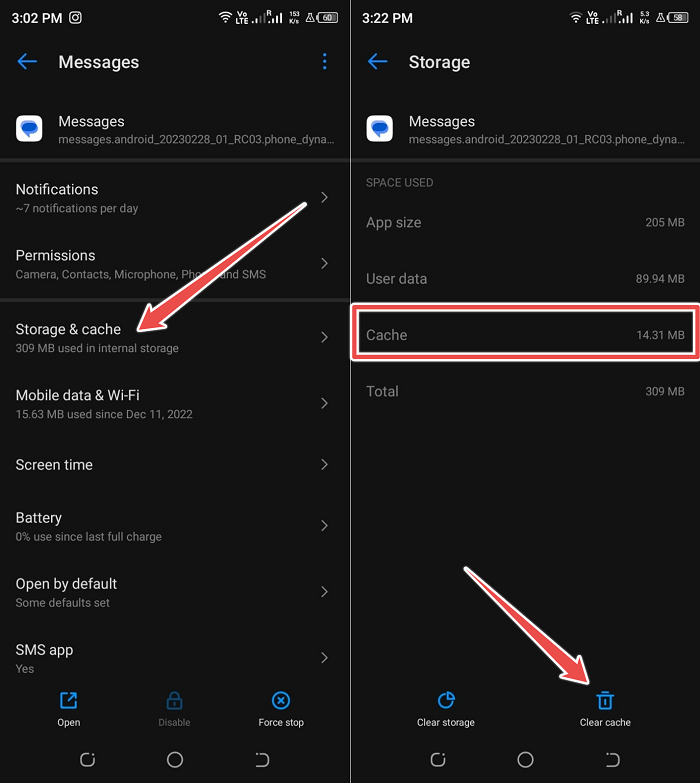Viewport: 700px width, 783px height.
Task: Tap the Clear cache button label
Action: [605, 722]
